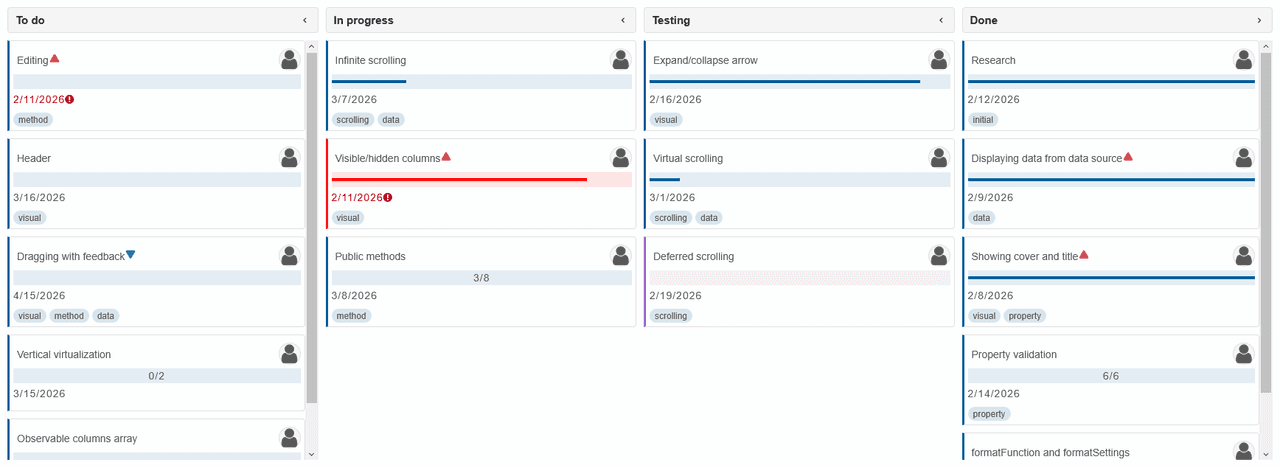Image resolution: width=1280 pixels, height=467 pixels.
Task: Click the overdue alert icon on Editing card date
Action: pyautogui.click(x=70, y=99)
